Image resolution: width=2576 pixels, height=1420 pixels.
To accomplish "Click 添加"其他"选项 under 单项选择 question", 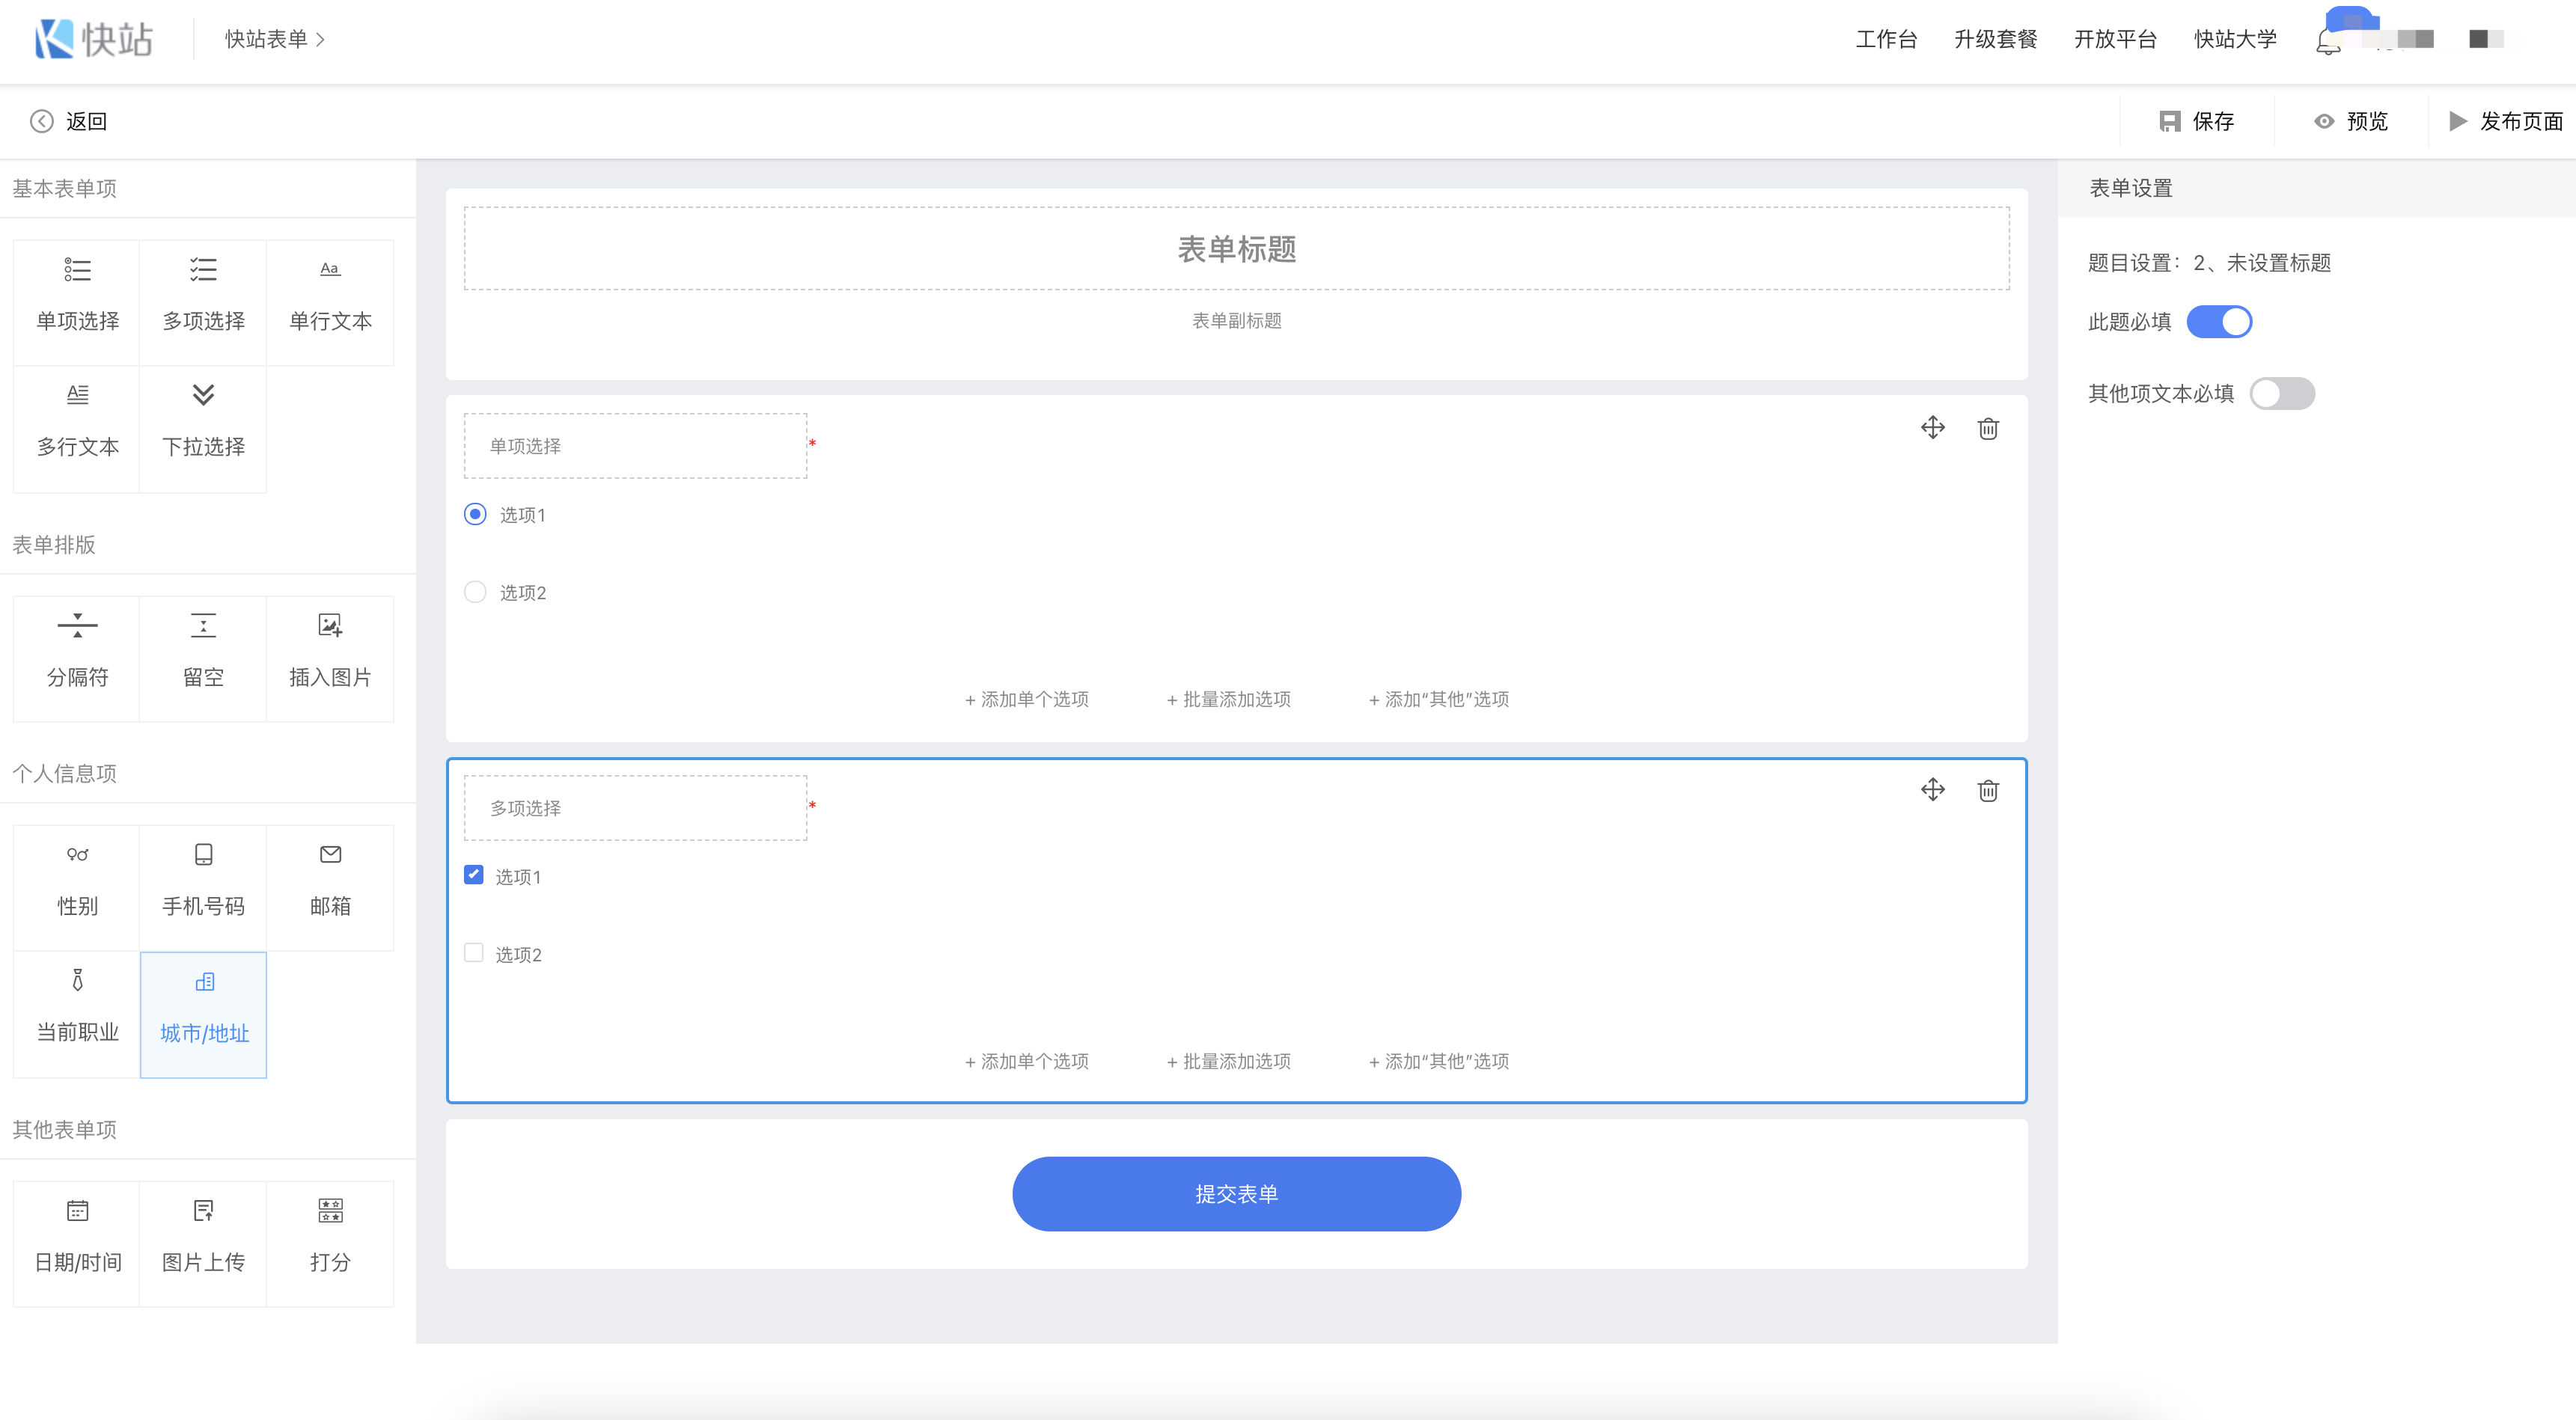I will (1439, 699).
